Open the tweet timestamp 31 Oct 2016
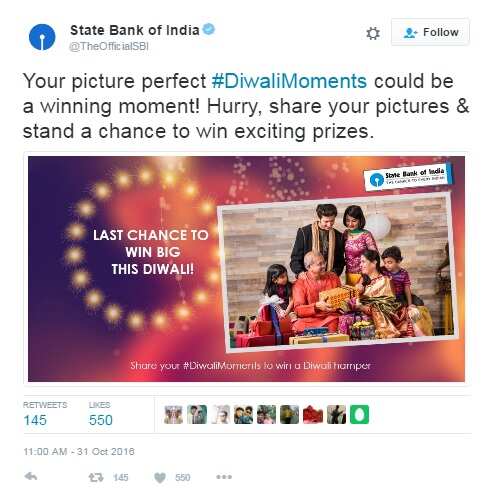This screenshot has width=491, height=503. coord(79,451)
